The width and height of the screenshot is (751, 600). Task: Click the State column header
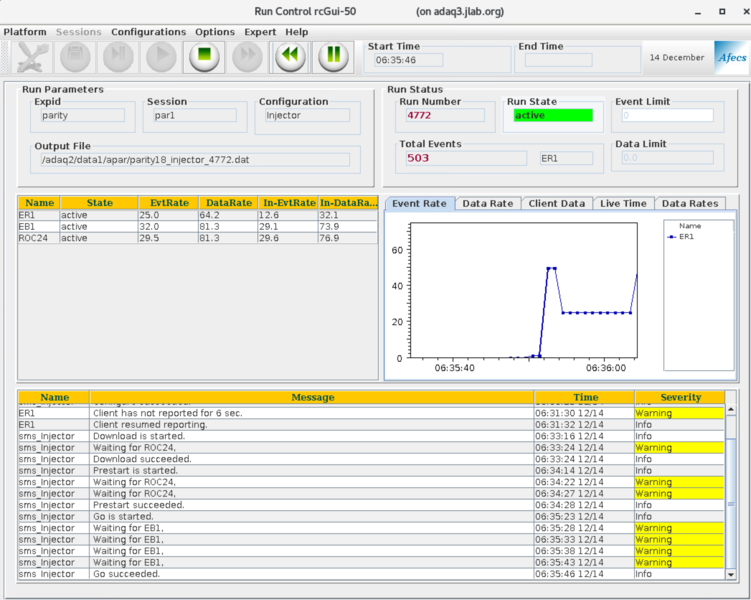pos(100,203)
